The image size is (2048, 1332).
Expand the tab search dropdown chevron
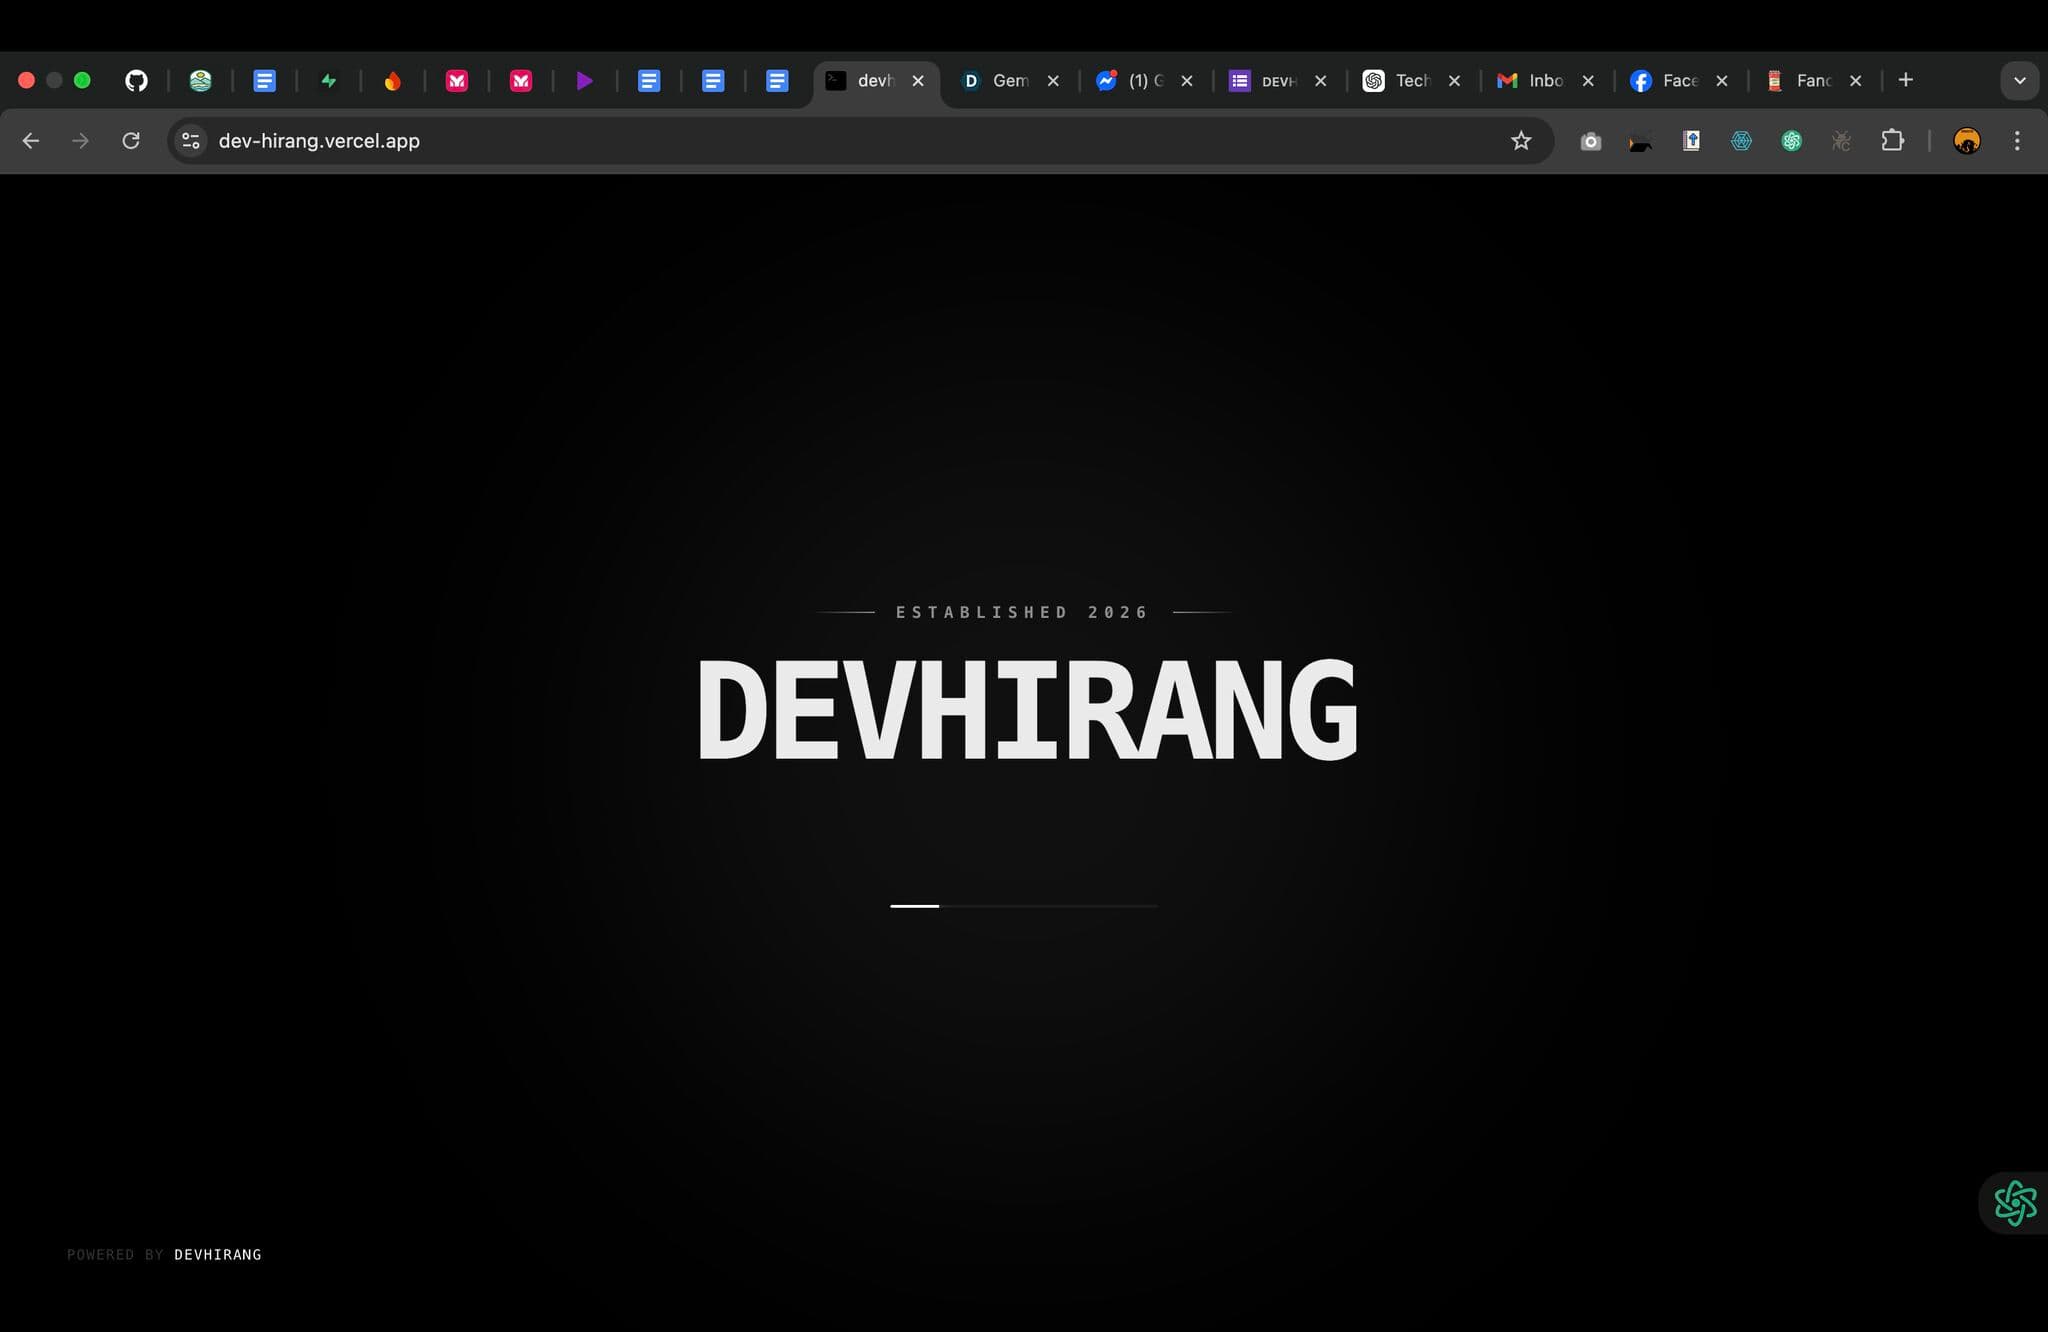(2019, 81)
